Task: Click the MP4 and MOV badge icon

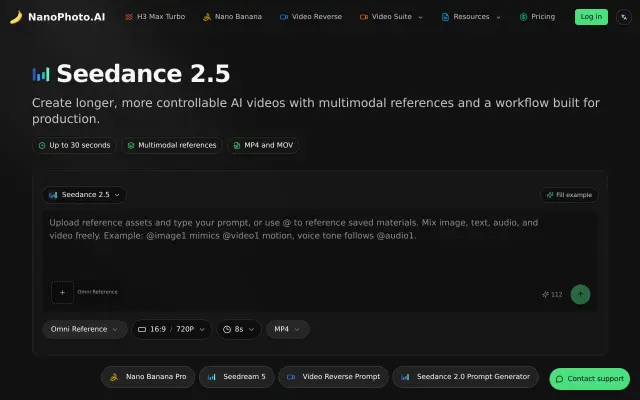Action: tap(237, 146)
